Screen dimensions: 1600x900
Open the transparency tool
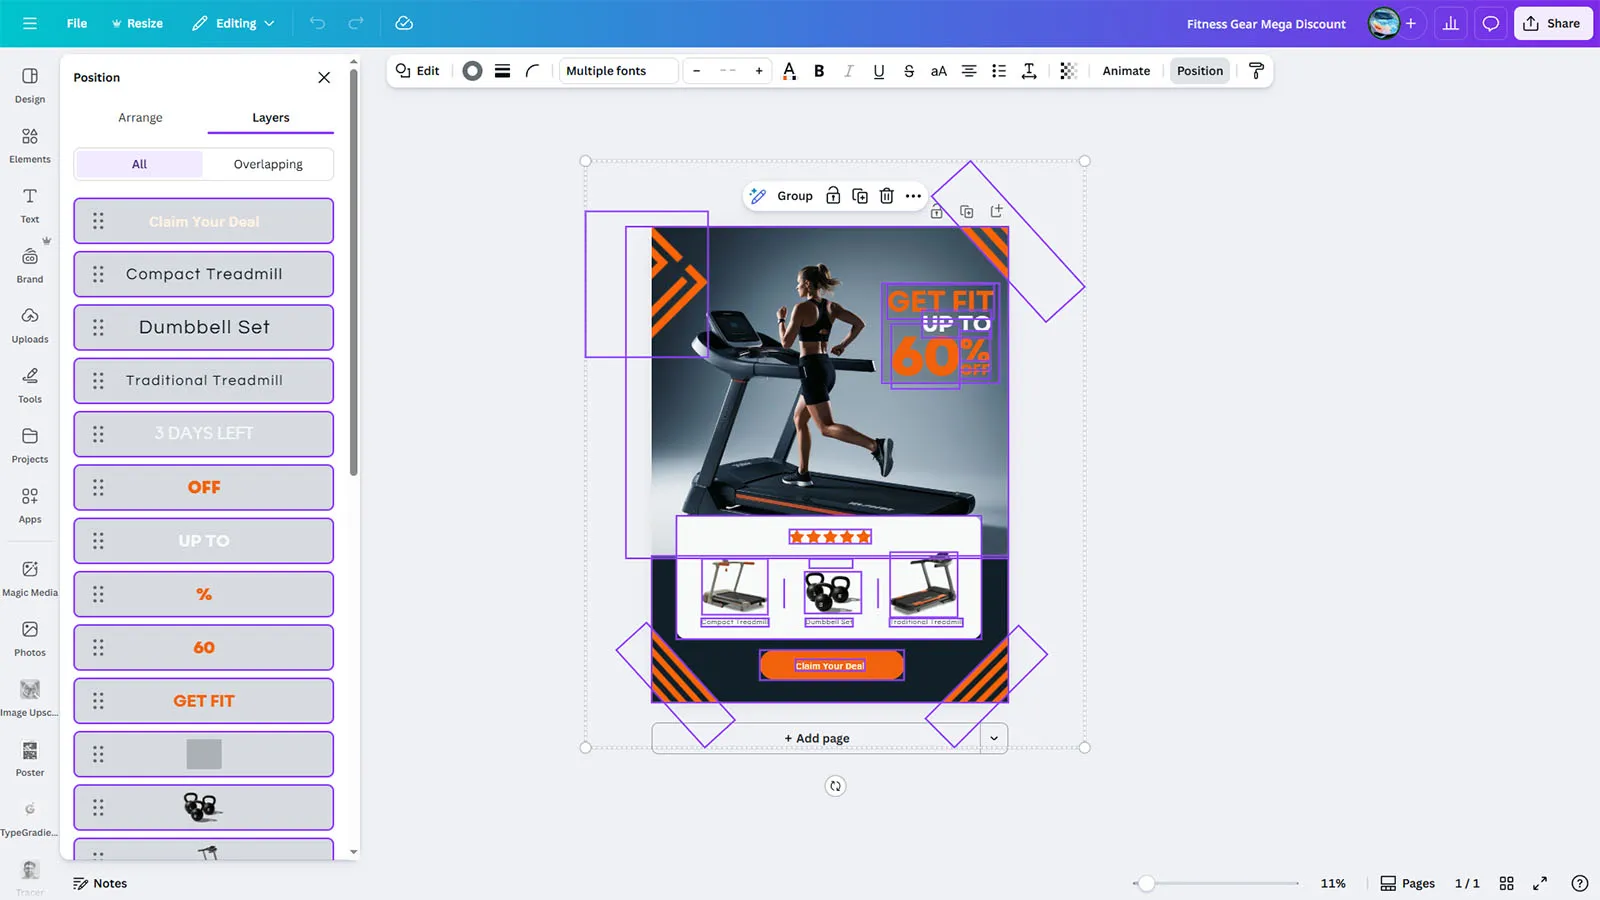coord(1068,71)
